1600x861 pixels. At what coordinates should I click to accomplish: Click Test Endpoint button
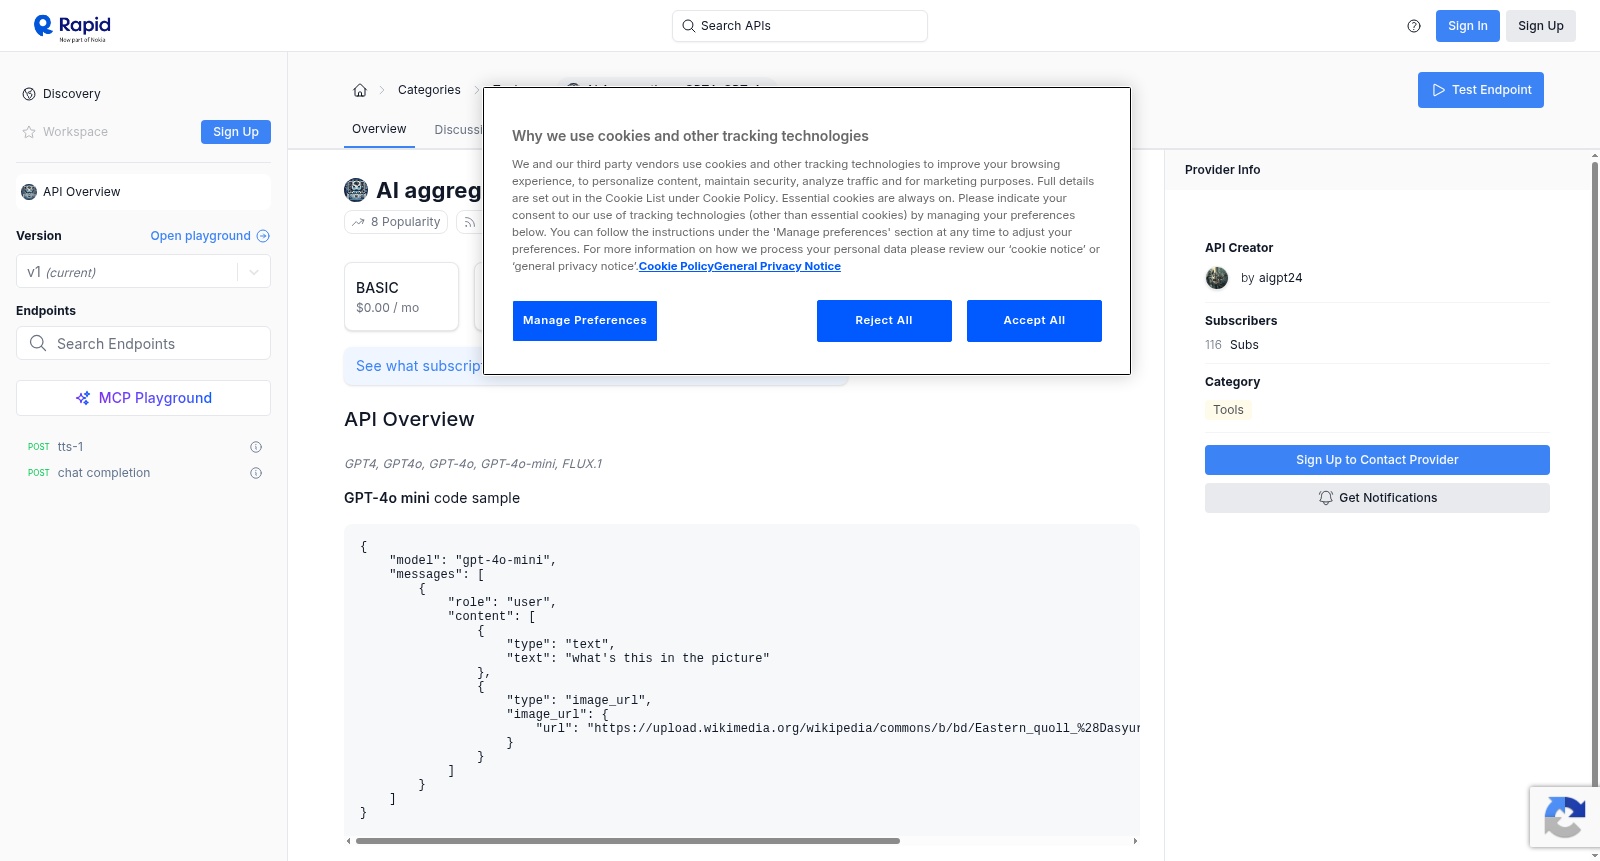[1481, 90]
